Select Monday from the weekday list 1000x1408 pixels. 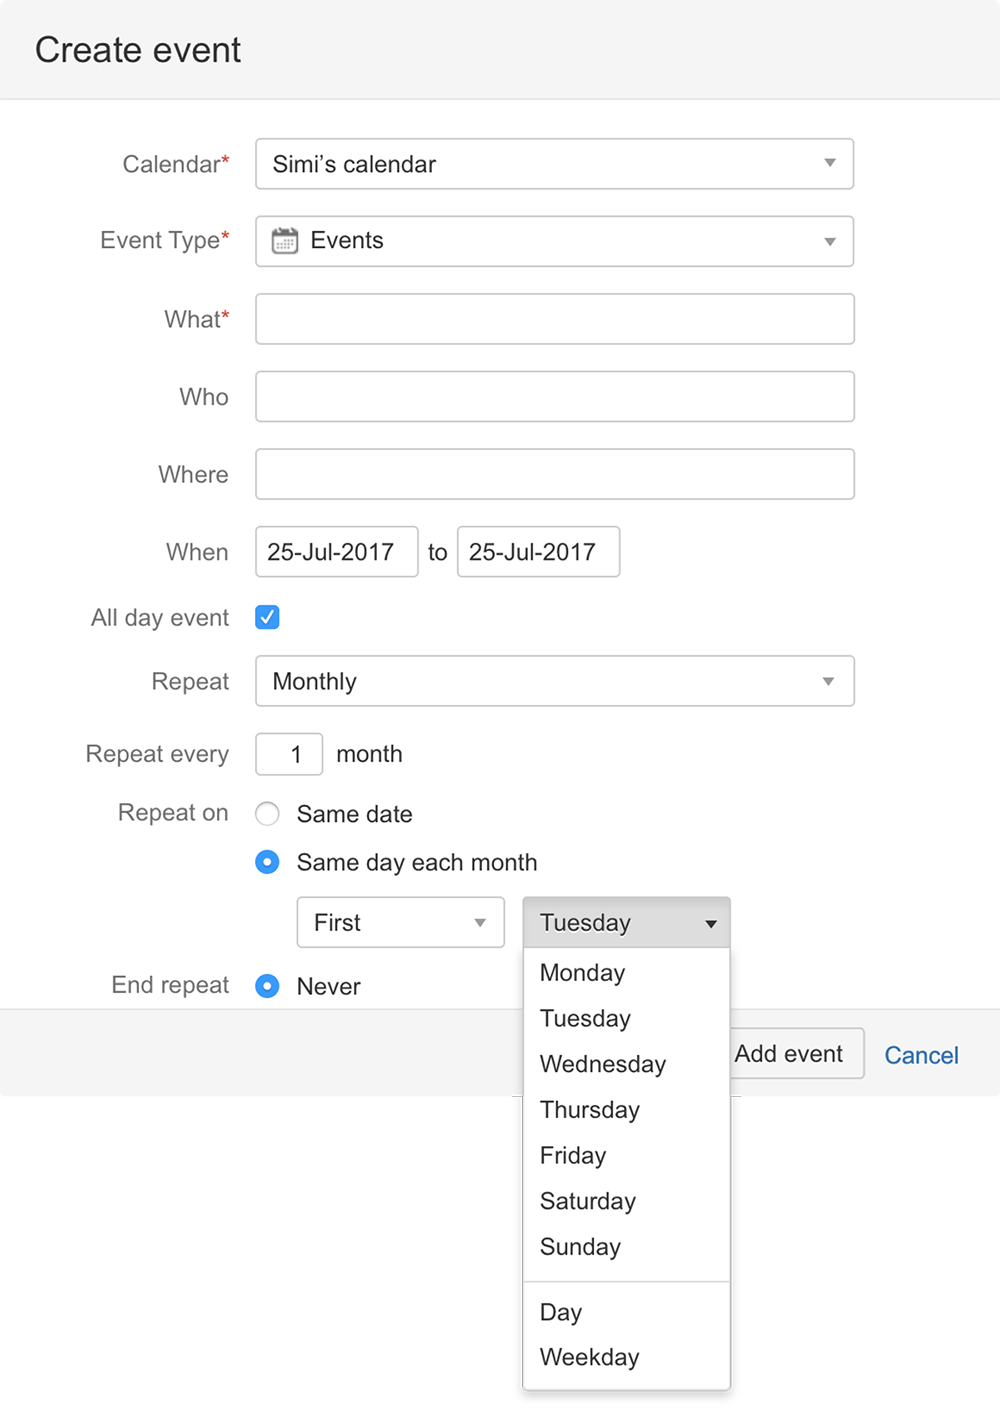(582, 972)
